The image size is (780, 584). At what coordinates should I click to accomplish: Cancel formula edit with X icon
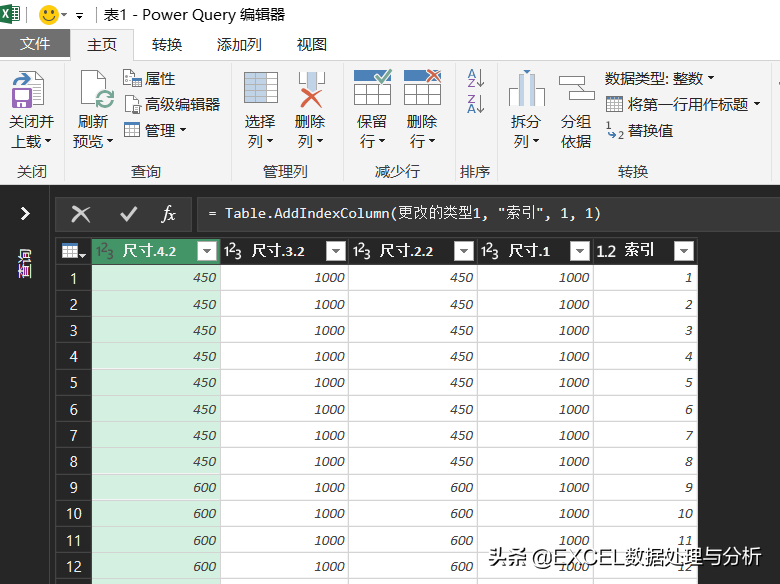(x=81, y=214)
